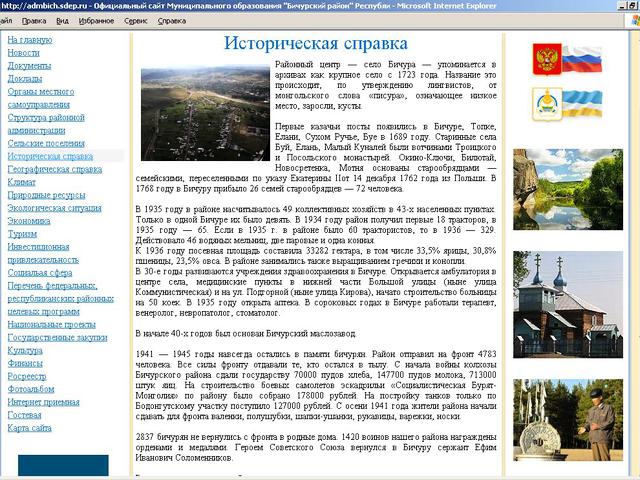This screenshot has width=640, height=480.
Task: Open Национальные проекты link
Action: (x=51, y=324)
